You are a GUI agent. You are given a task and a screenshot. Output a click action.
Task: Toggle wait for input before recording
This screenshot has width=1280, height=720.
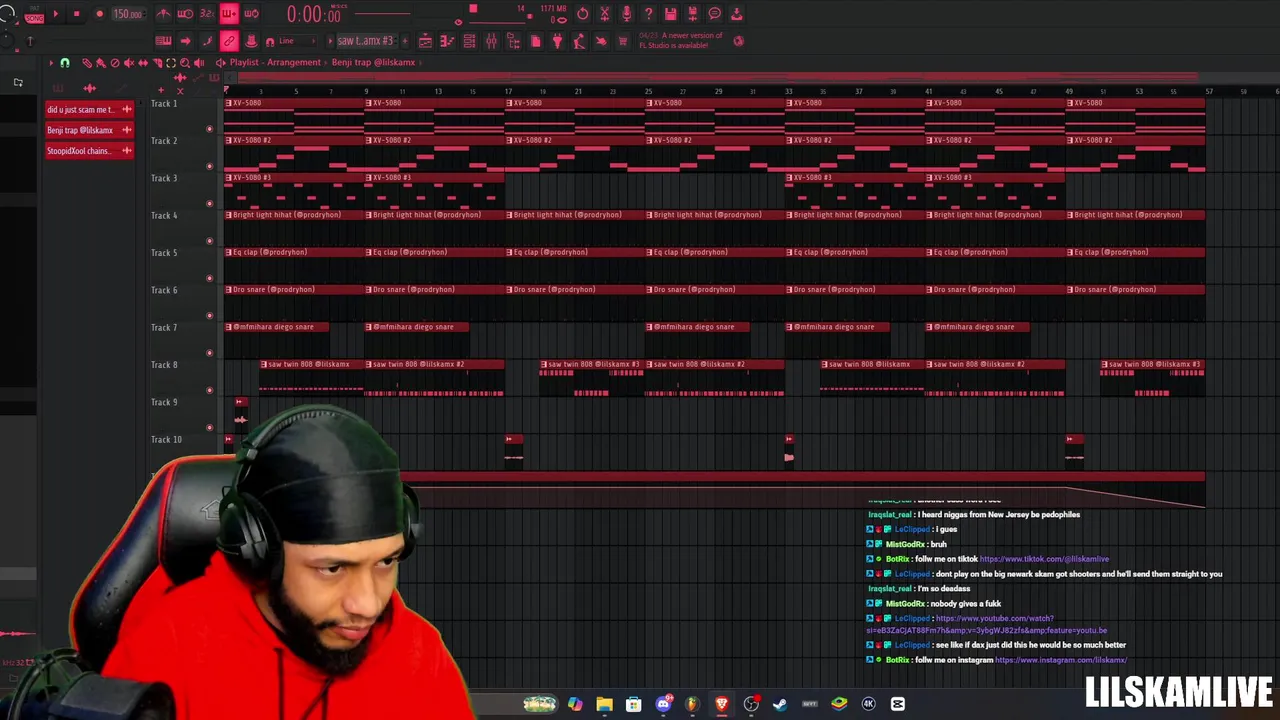point(185,14)
